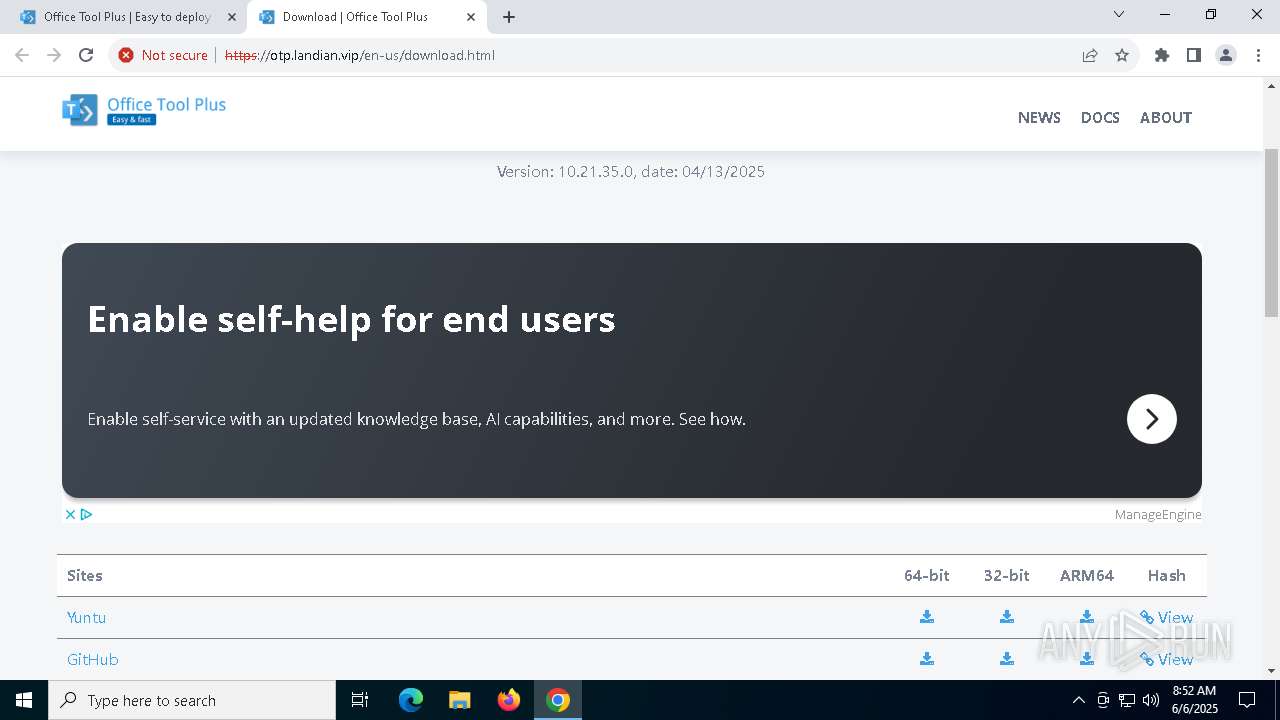Open the network tray icon
Screen dimensions: 1280x720
tap(1127, 700)
